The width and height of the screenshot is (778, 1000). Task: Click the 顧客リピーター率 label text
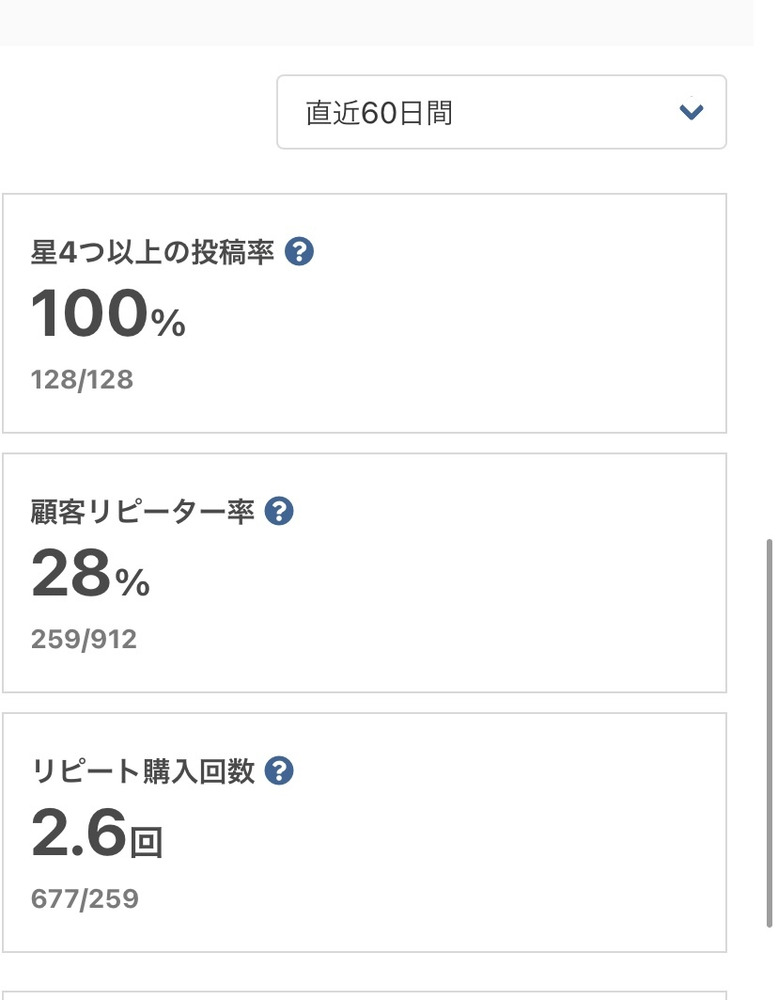pos(142,513)
